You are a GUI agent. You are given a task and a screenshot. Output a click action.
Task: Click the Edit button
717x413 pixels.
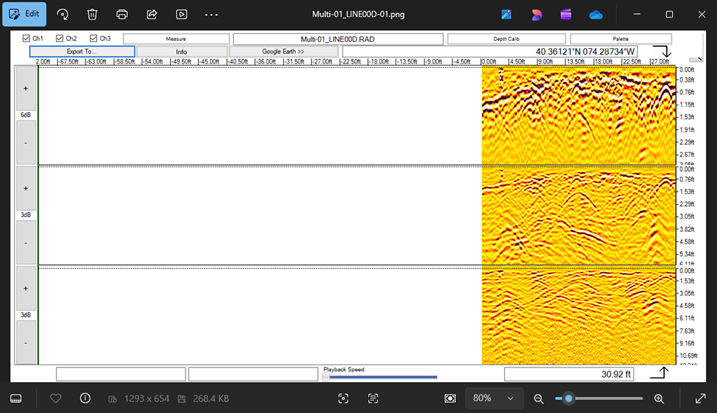coord(24,15)
